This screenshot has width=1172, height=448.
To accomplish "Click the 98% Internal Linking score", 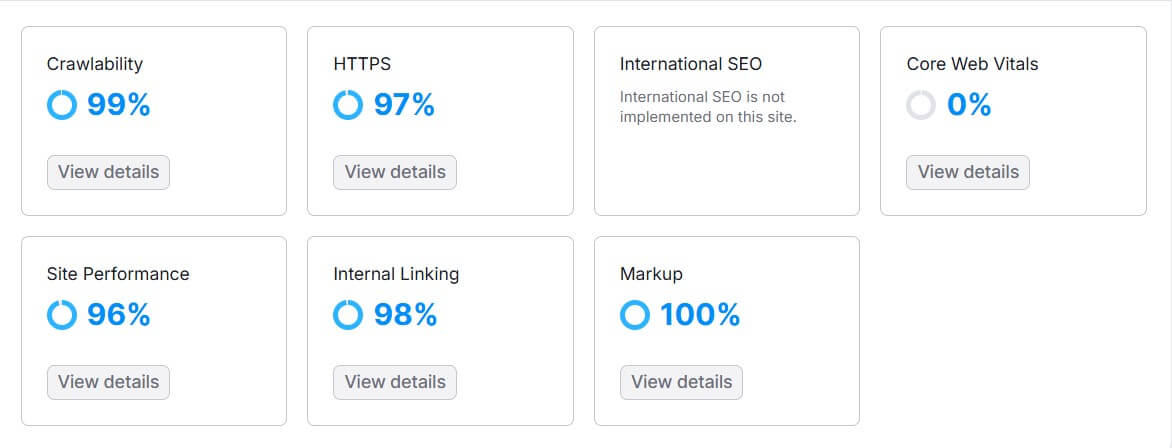I will (x=405, y=315).
